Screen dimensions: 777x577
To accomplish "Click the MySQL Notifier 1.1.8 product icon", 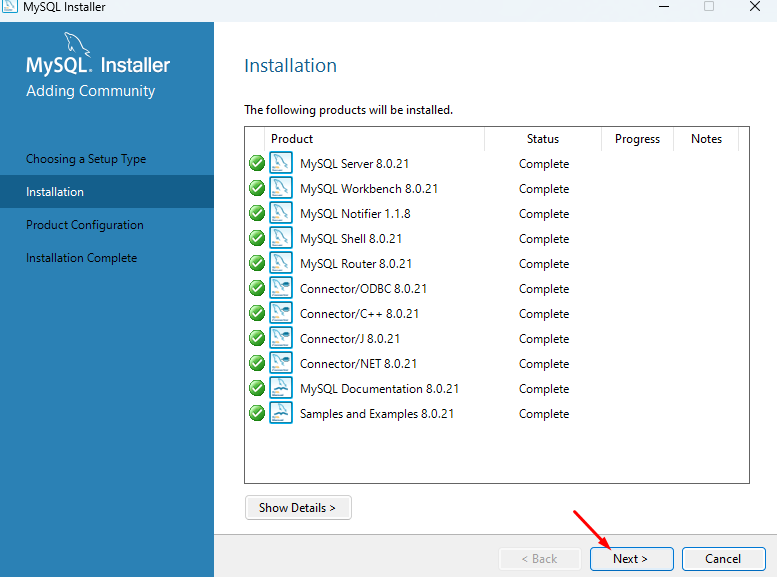I will pos(280,213).
